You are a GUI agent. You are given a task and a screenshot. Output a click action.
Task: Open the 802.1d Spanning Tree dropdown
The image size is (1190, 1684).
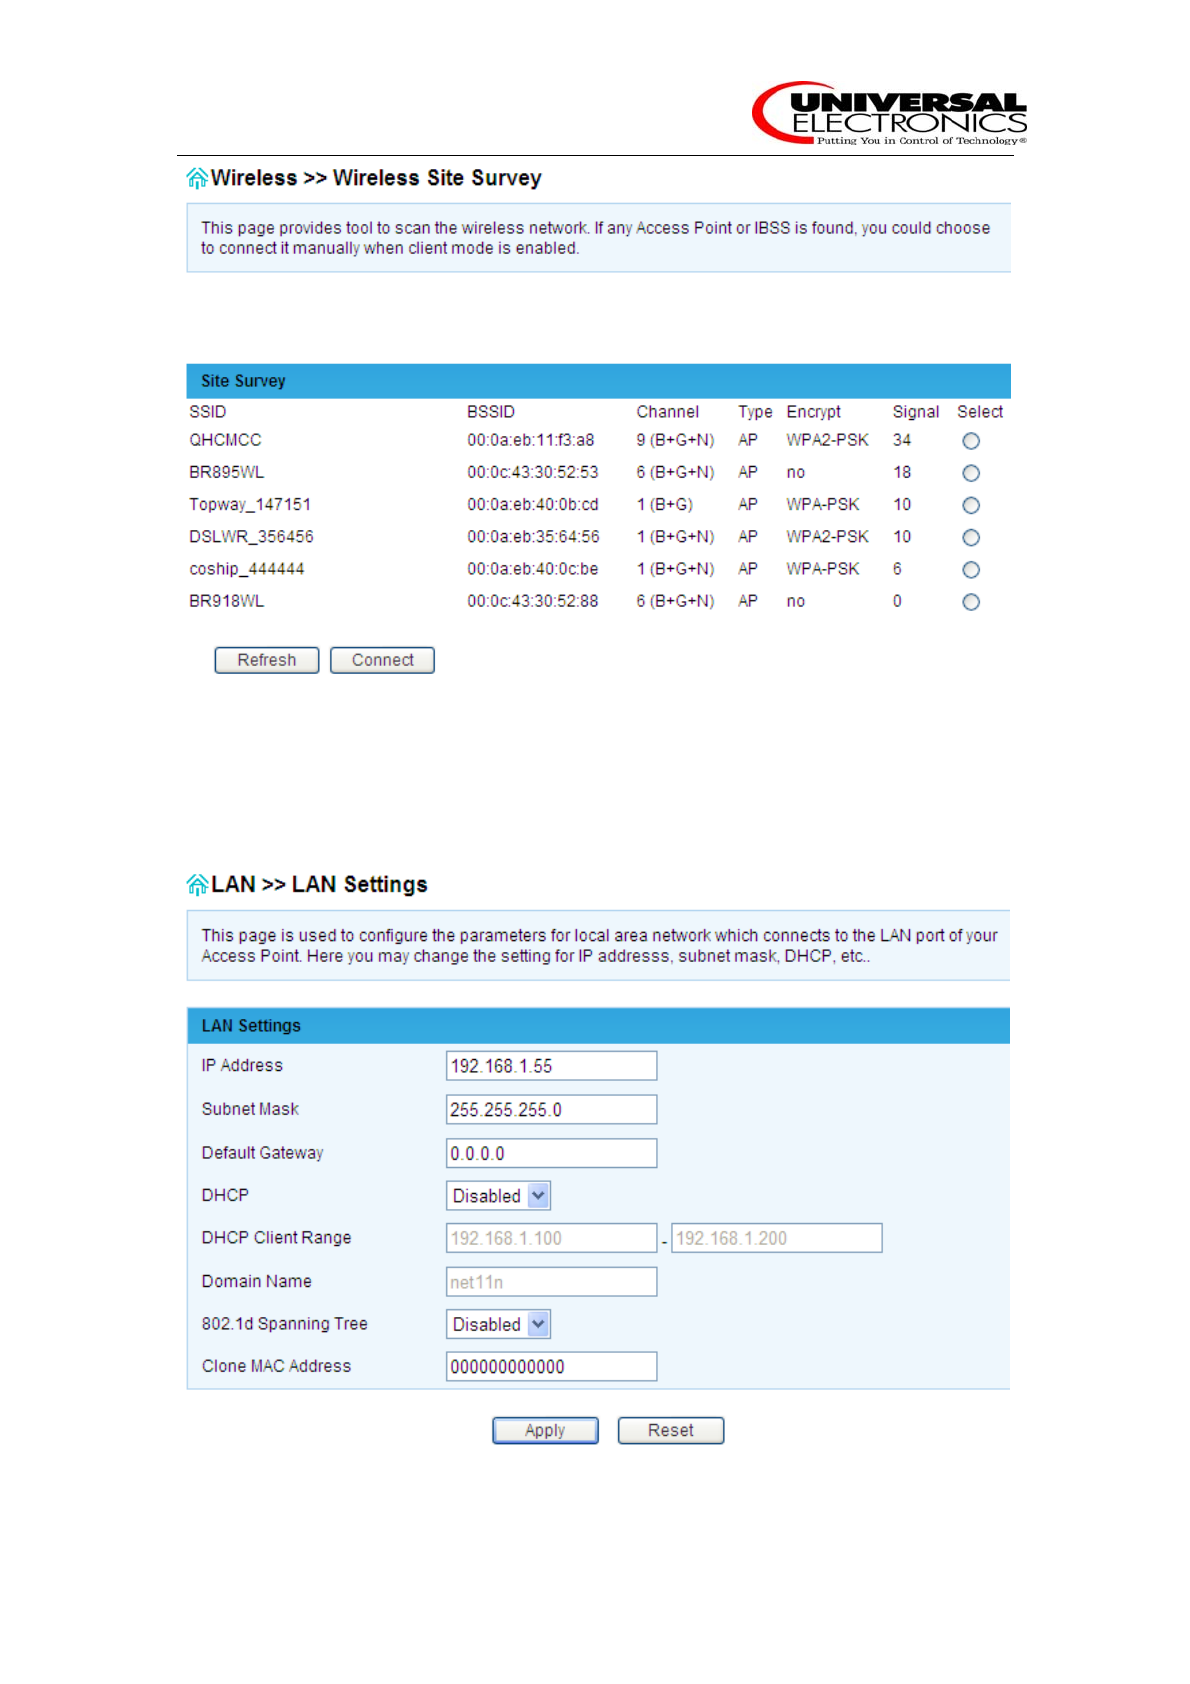click(x=498, y=1324)
